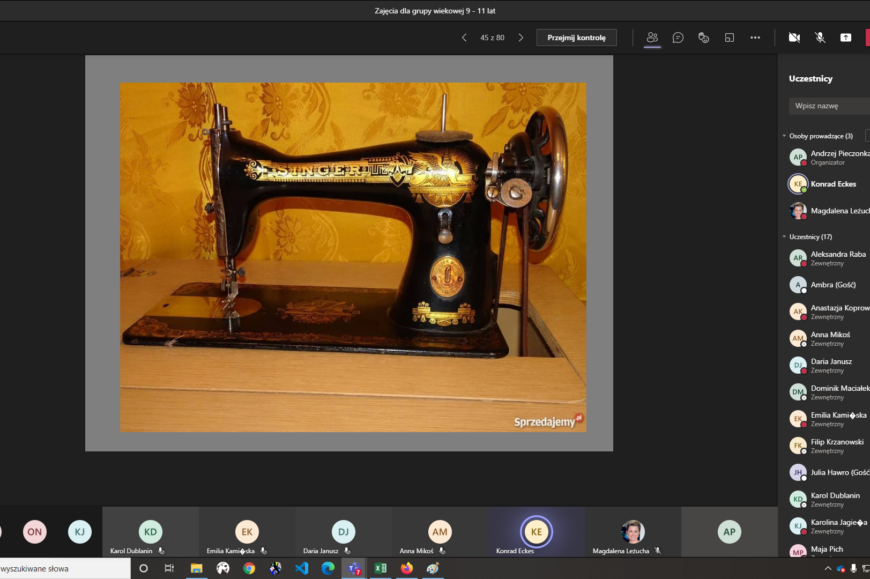Collapse the Osoby prowadzące section
This screenshot has width=870, height=579.
pos(784,136)
